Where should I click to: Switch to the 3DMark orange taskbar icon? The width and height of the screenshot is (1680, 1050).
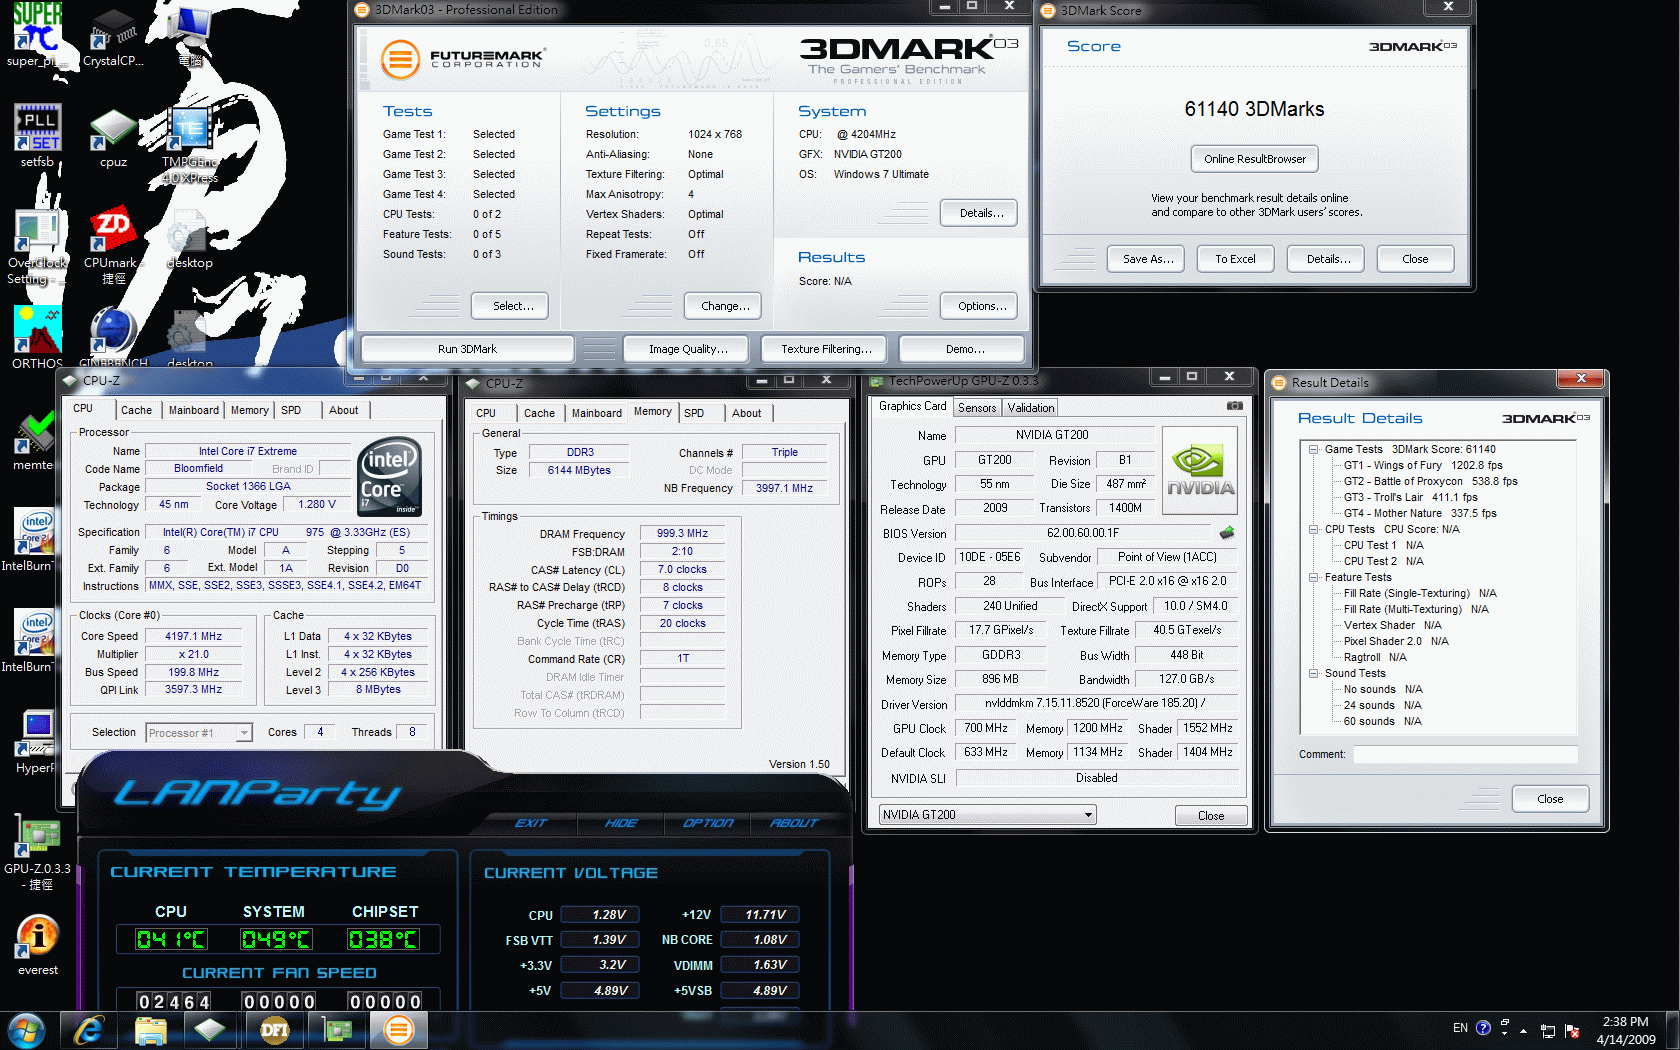click(x=398, y=1030)
